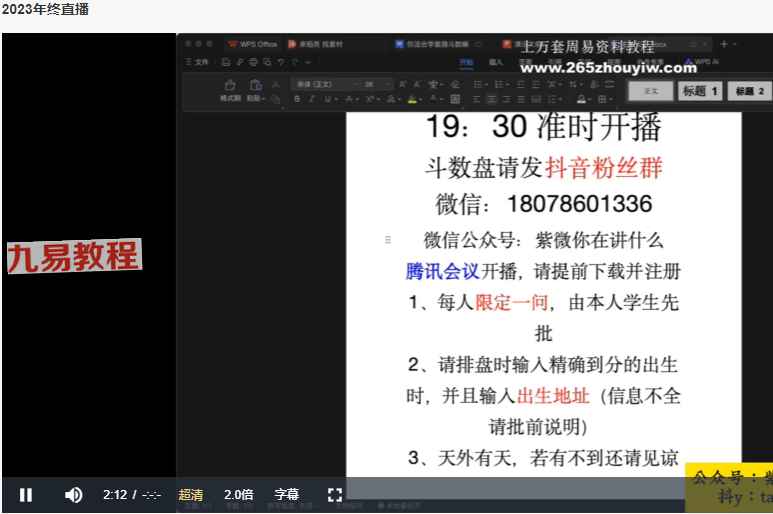Viewport: 773px width, 514px height.
Task: Insert a numbered list from ribbon
Action: tap(498, 84)
